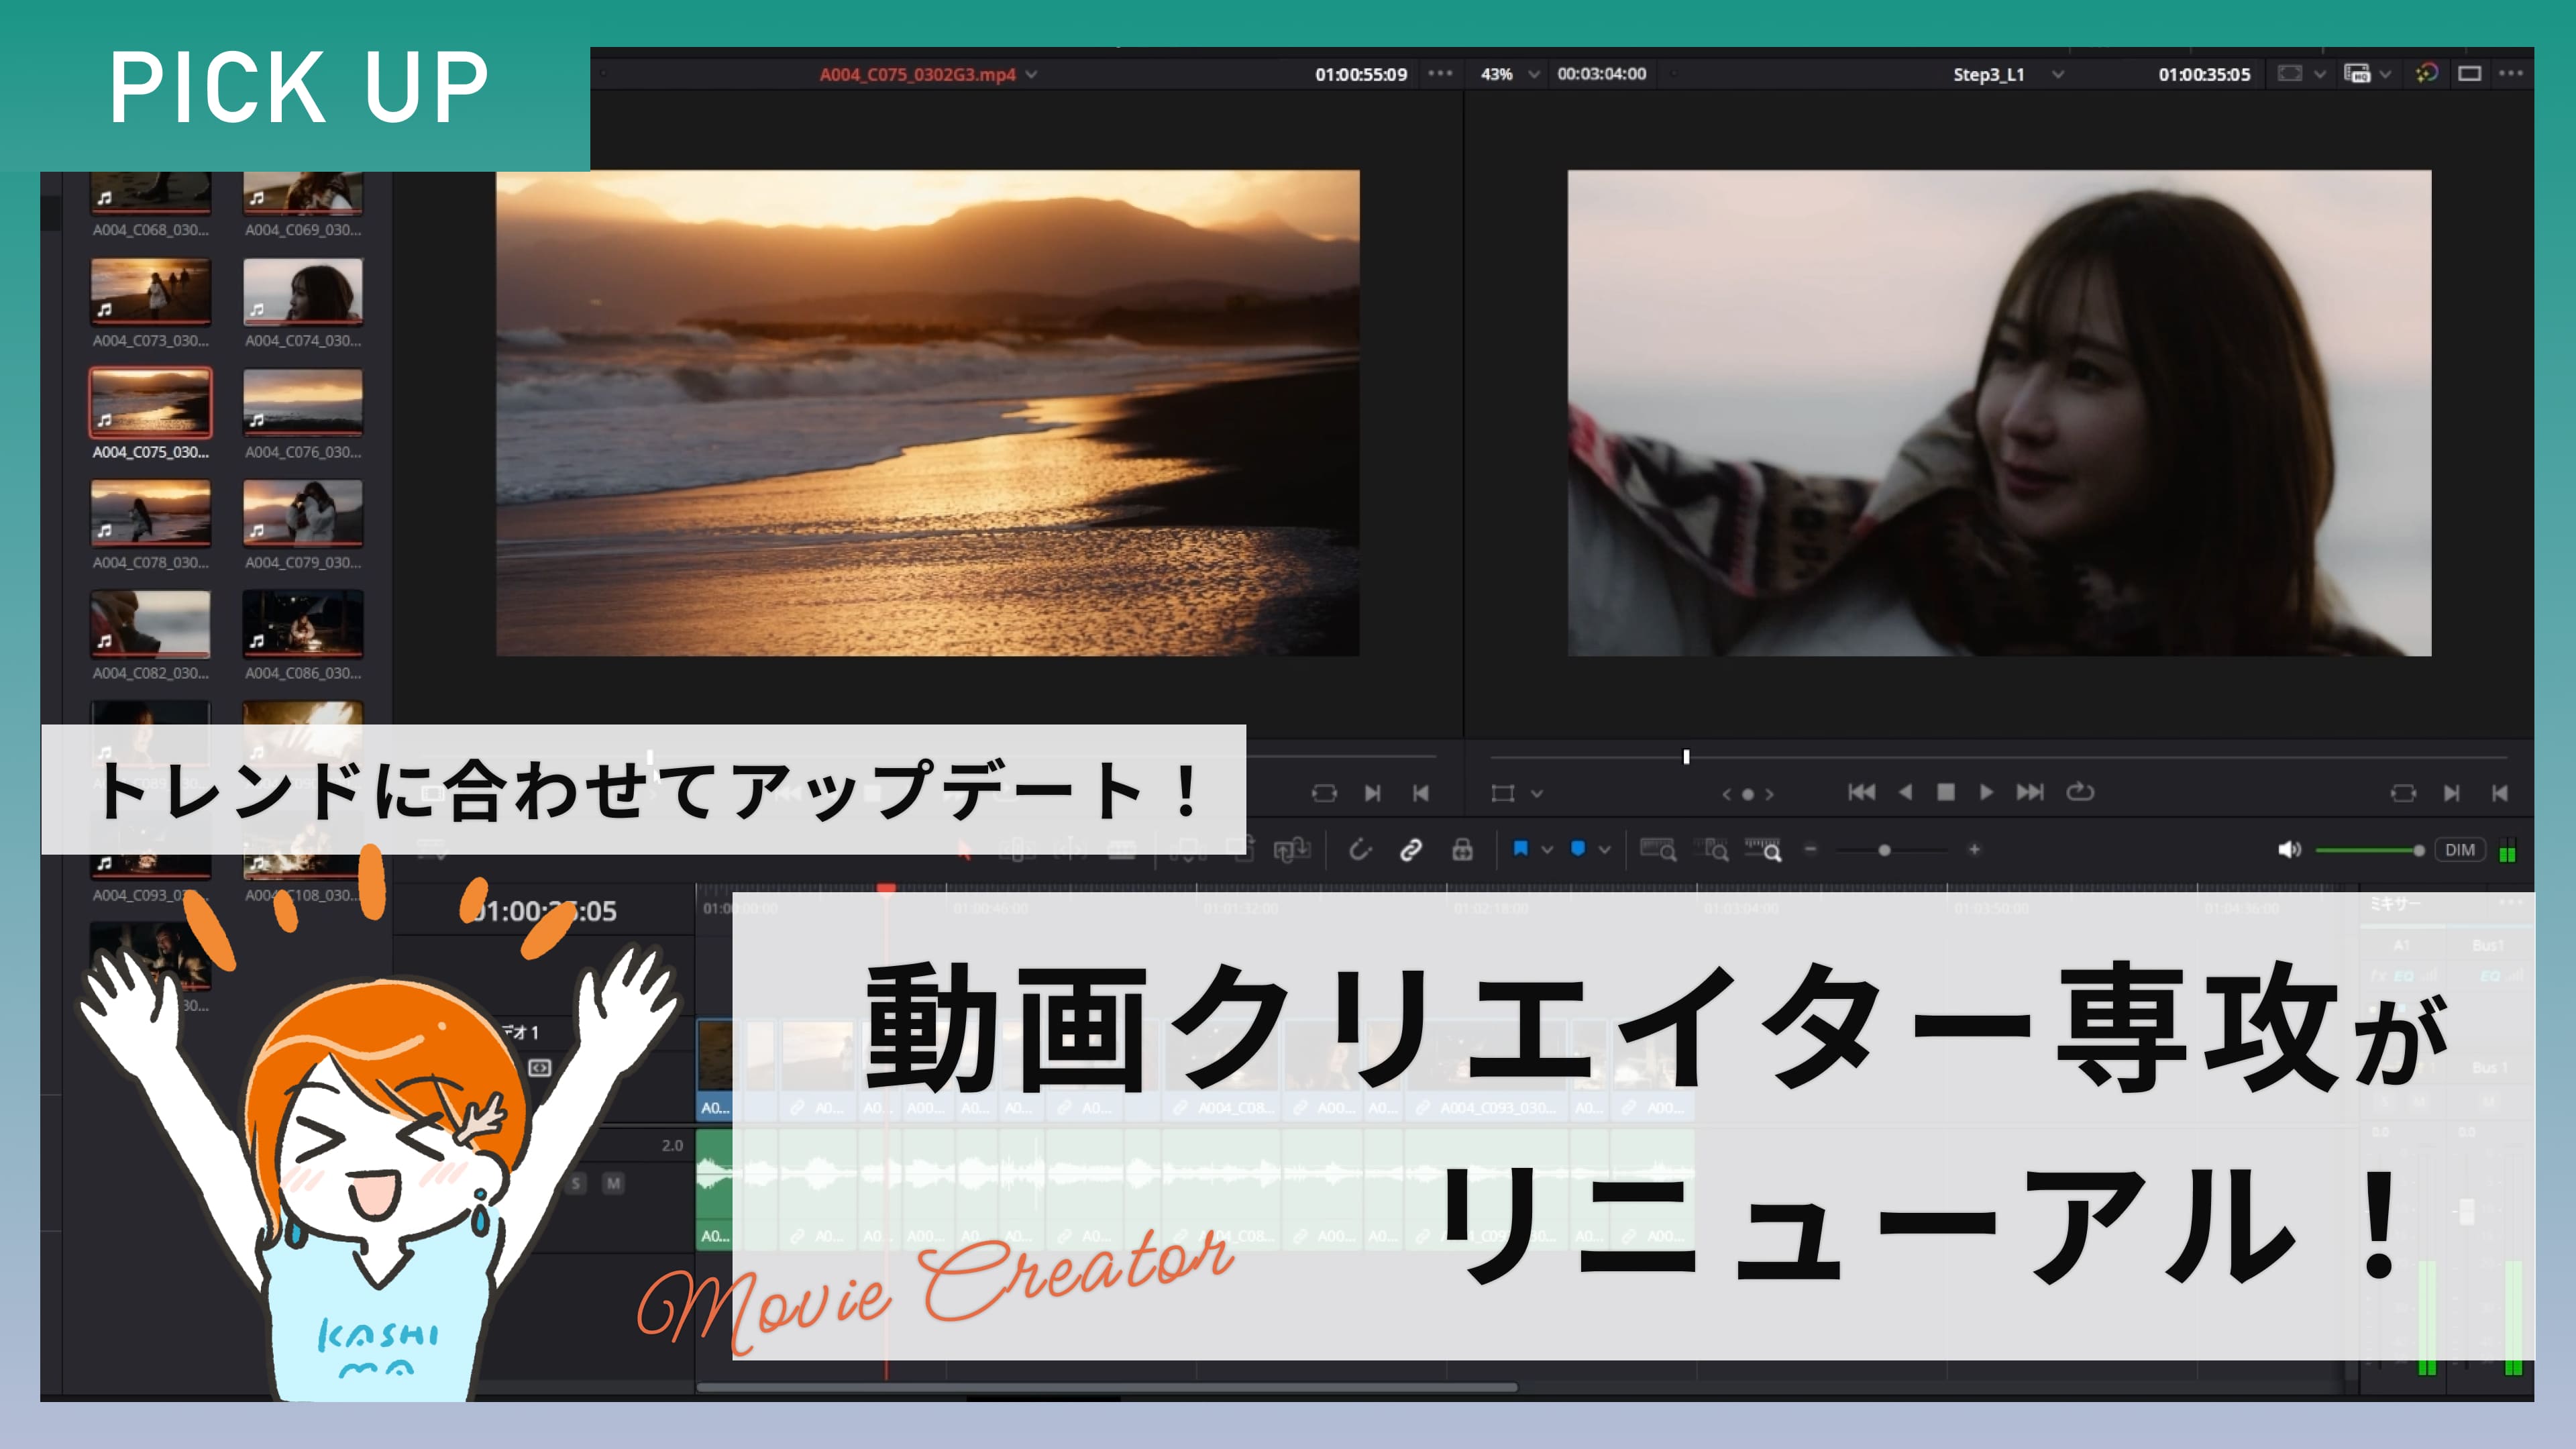The image size is (2576, 1449).
Task: Jump to previous keyframe arrow
Action: [x=1726, y=794]
